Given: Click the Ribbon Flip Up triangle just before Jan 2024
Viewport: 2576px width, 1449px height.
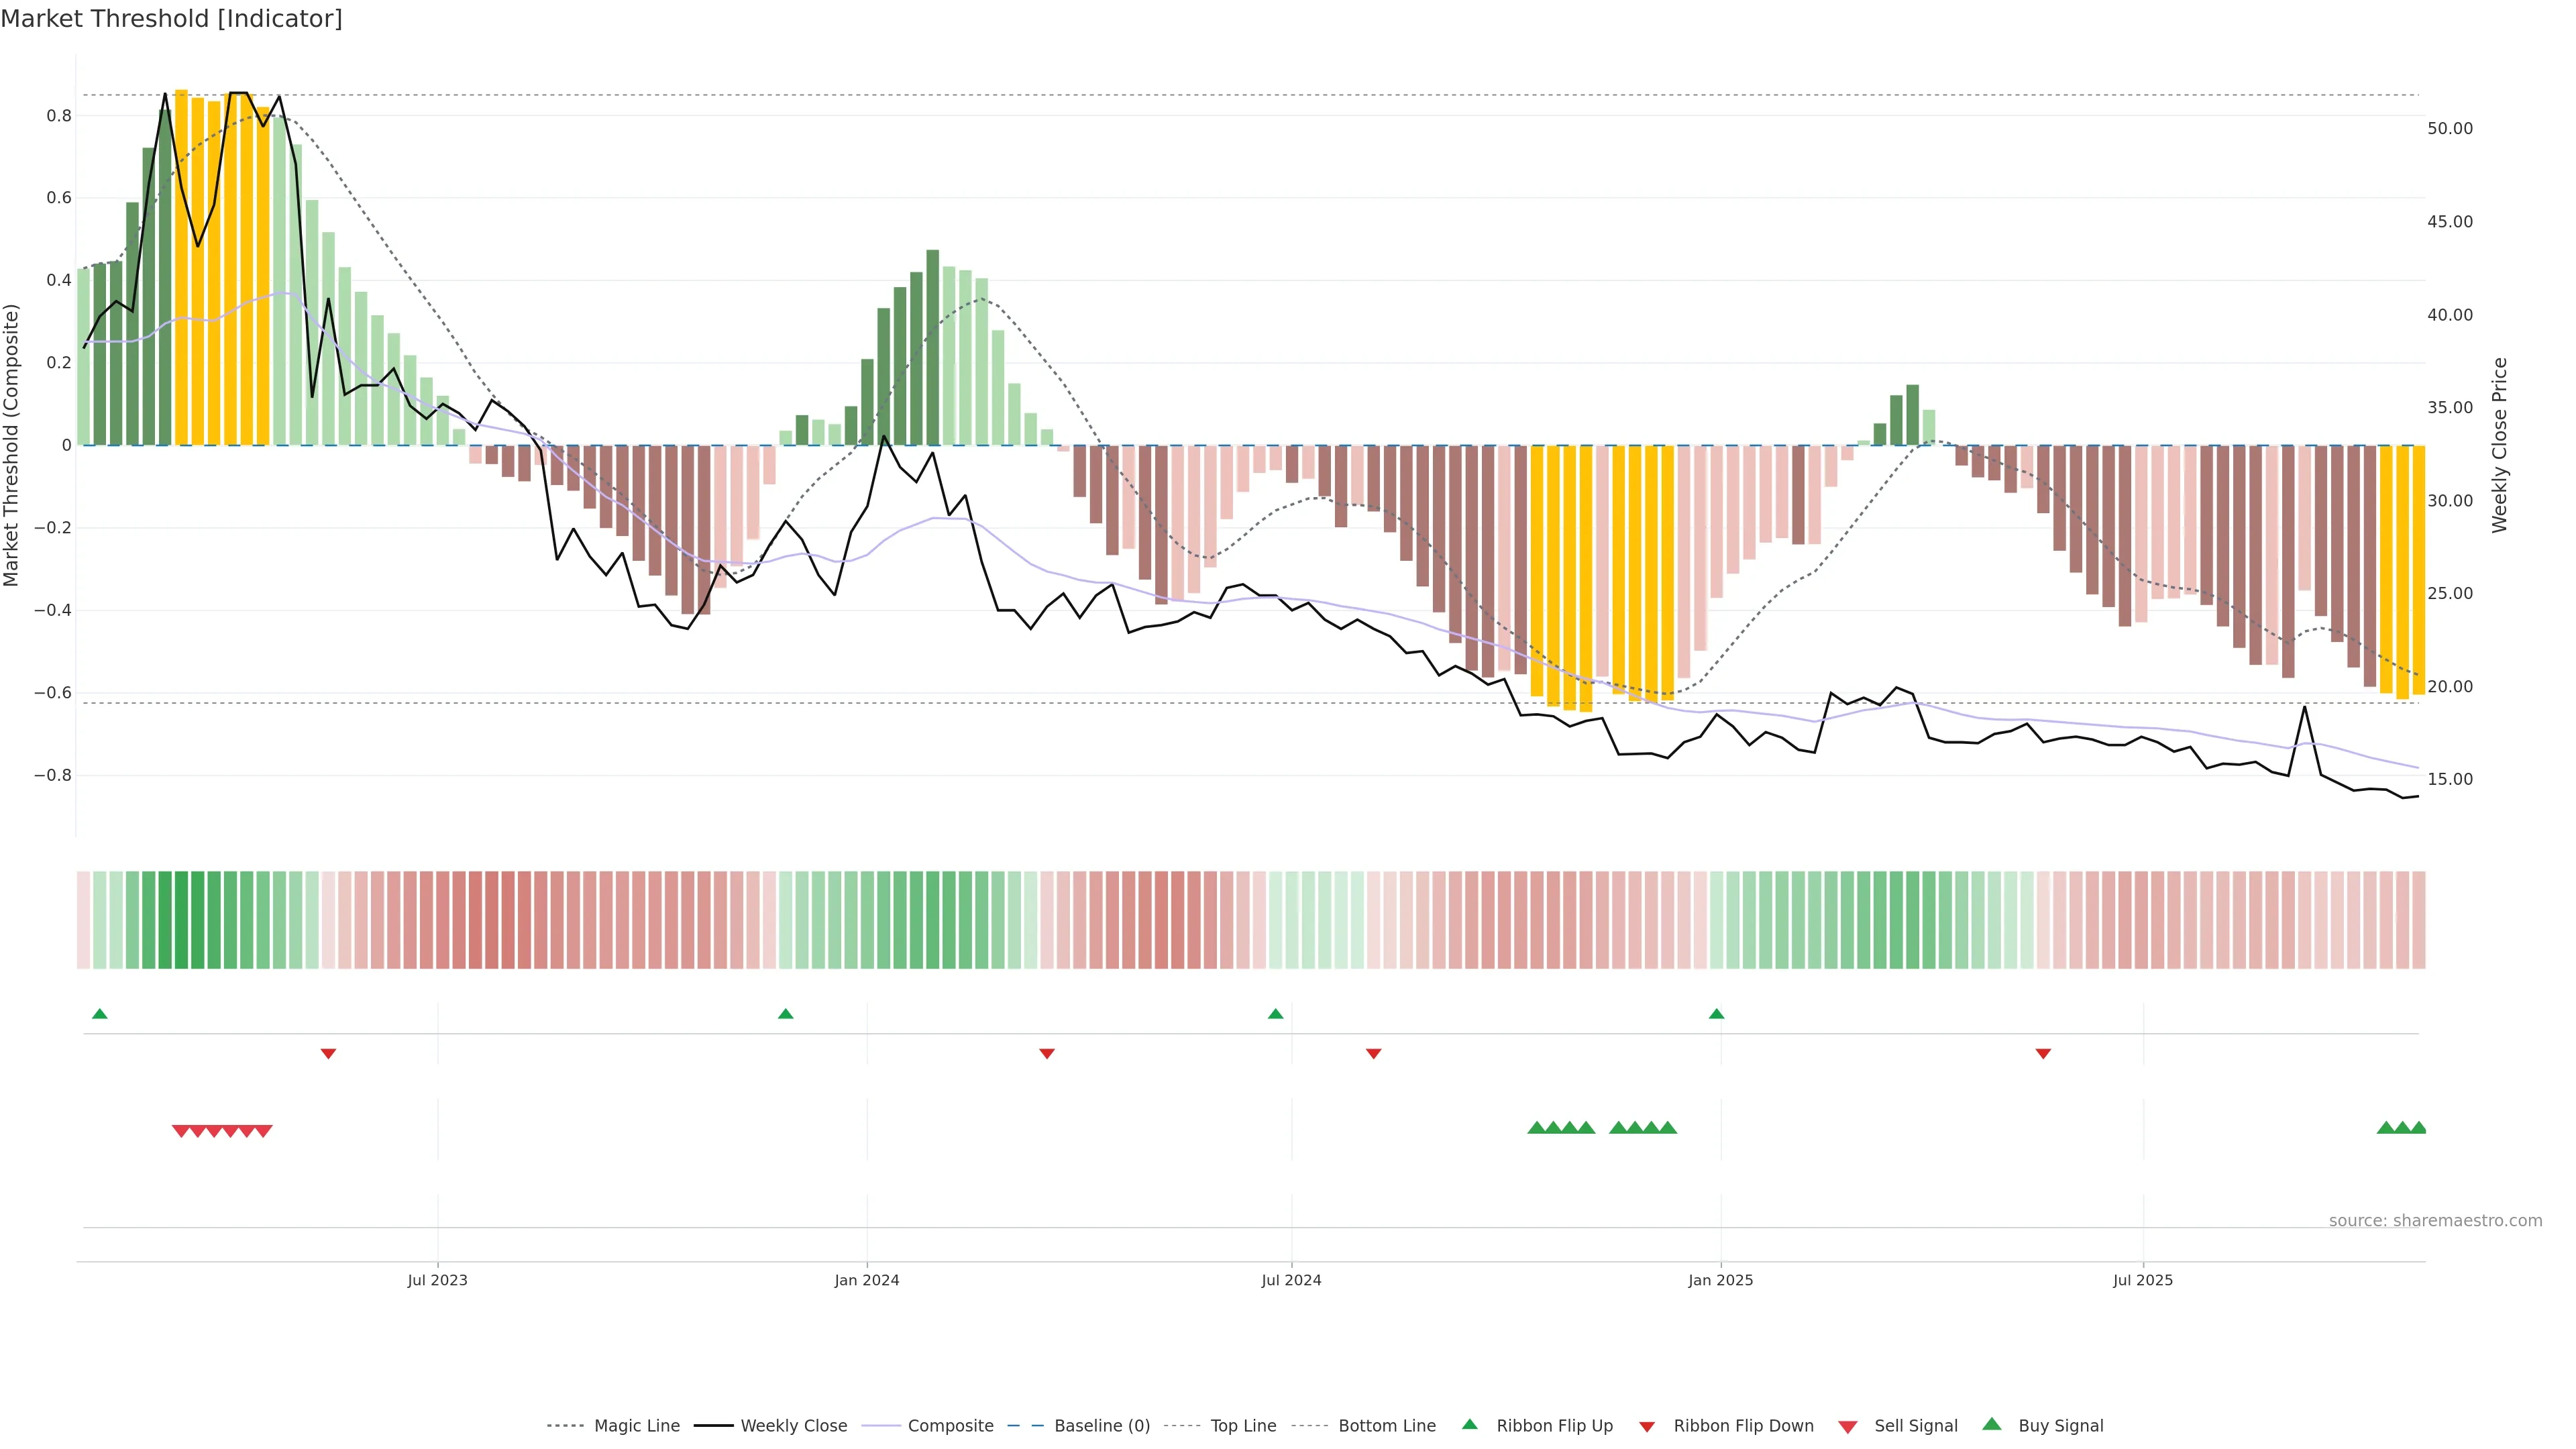Looking at the screenshot, I should [785, 1014].
